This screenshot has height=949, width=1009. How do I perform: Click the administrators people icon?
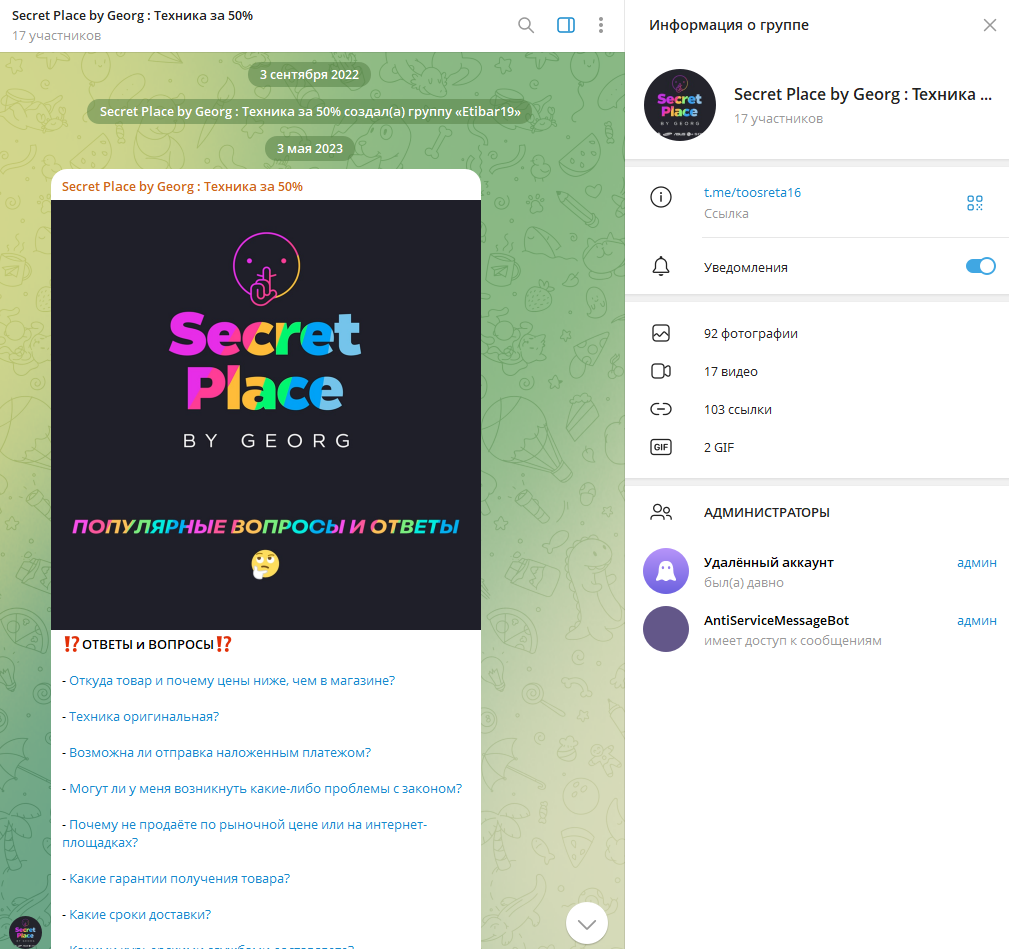[x=661, y=512]
